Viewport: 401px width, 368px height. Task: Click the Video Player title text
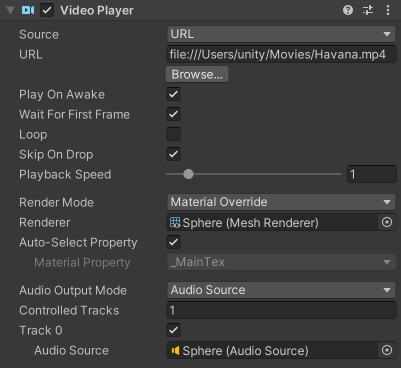point(97,10)
